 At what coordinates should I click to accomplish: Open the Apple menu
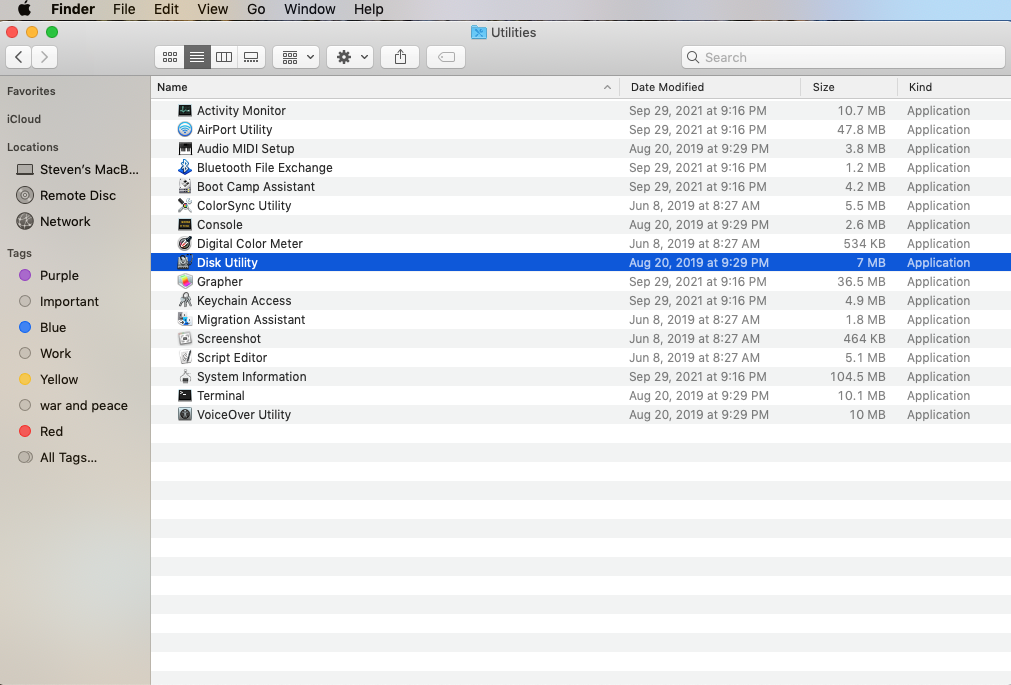coord(24,9)
